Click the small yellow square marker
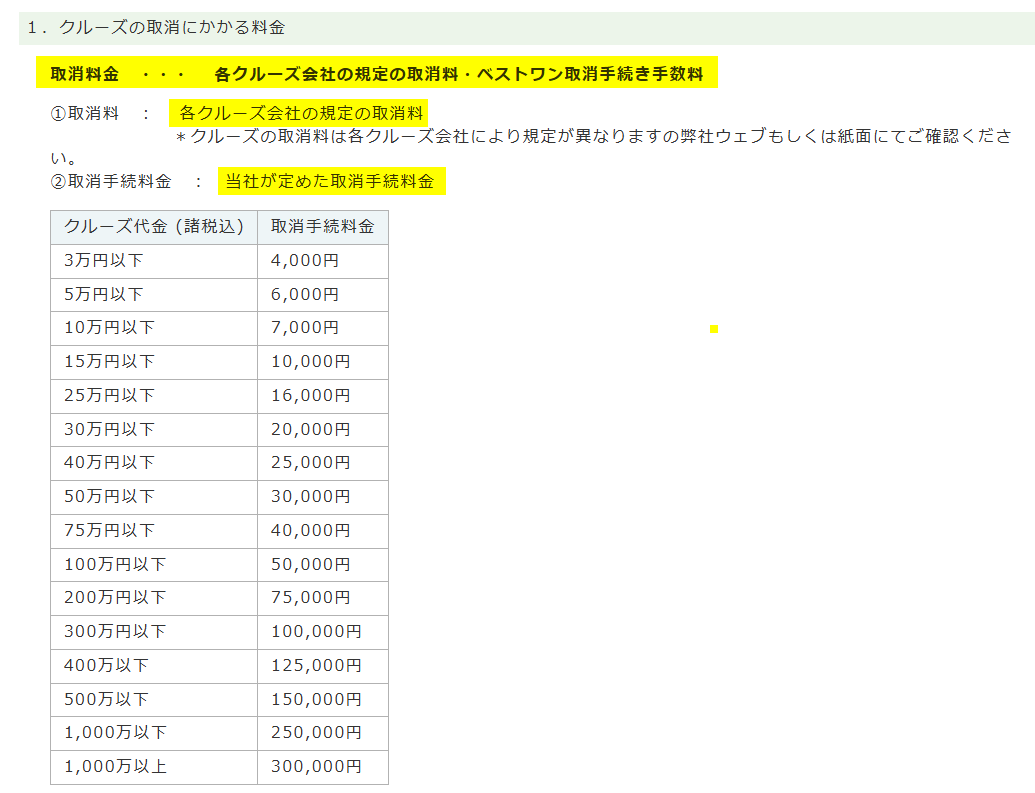Screen dimensions: 1035x793 pos(714,329)
